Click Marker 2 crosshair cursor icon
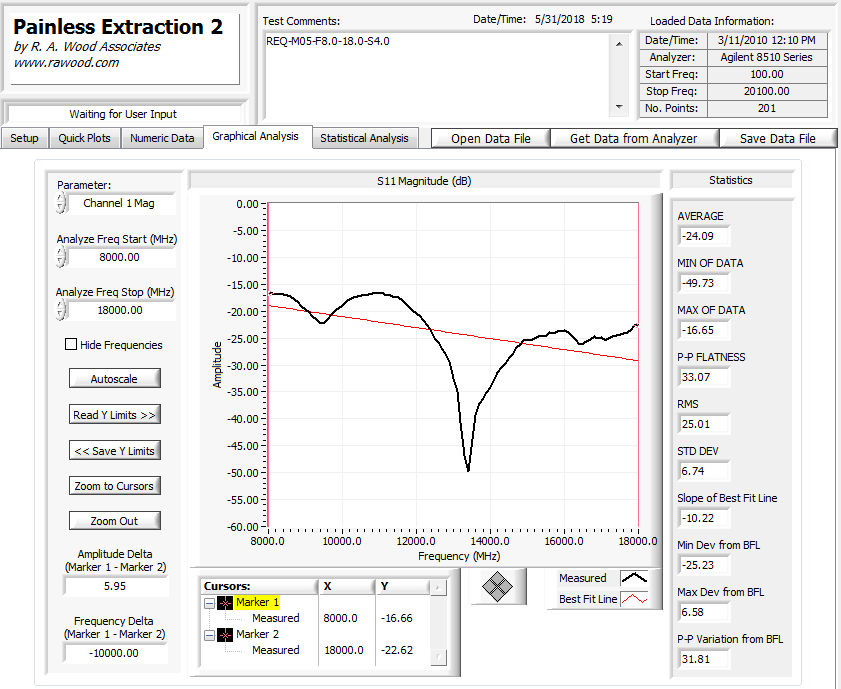Image resolution: width=841 pixels, height=689 pixels. pyautogui.click(x=225, y=635)
